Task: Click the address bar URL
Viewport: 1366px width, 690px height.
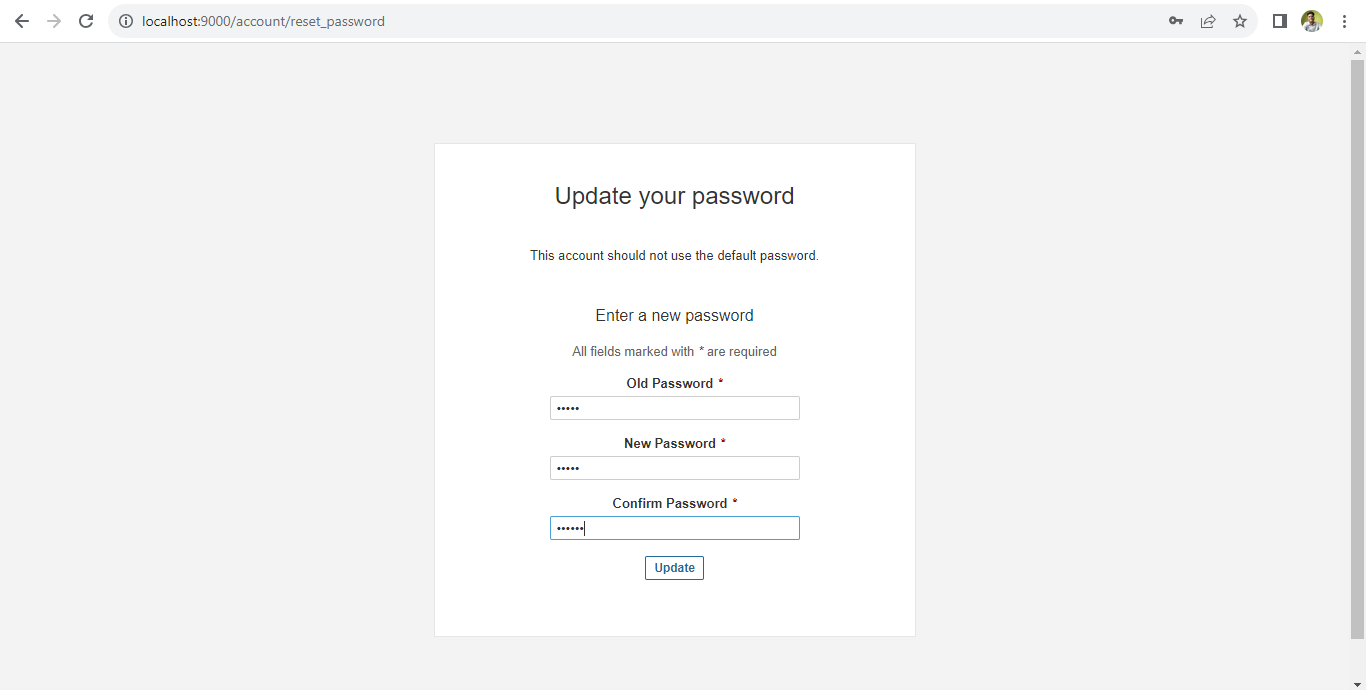Action: coord(263,21)
